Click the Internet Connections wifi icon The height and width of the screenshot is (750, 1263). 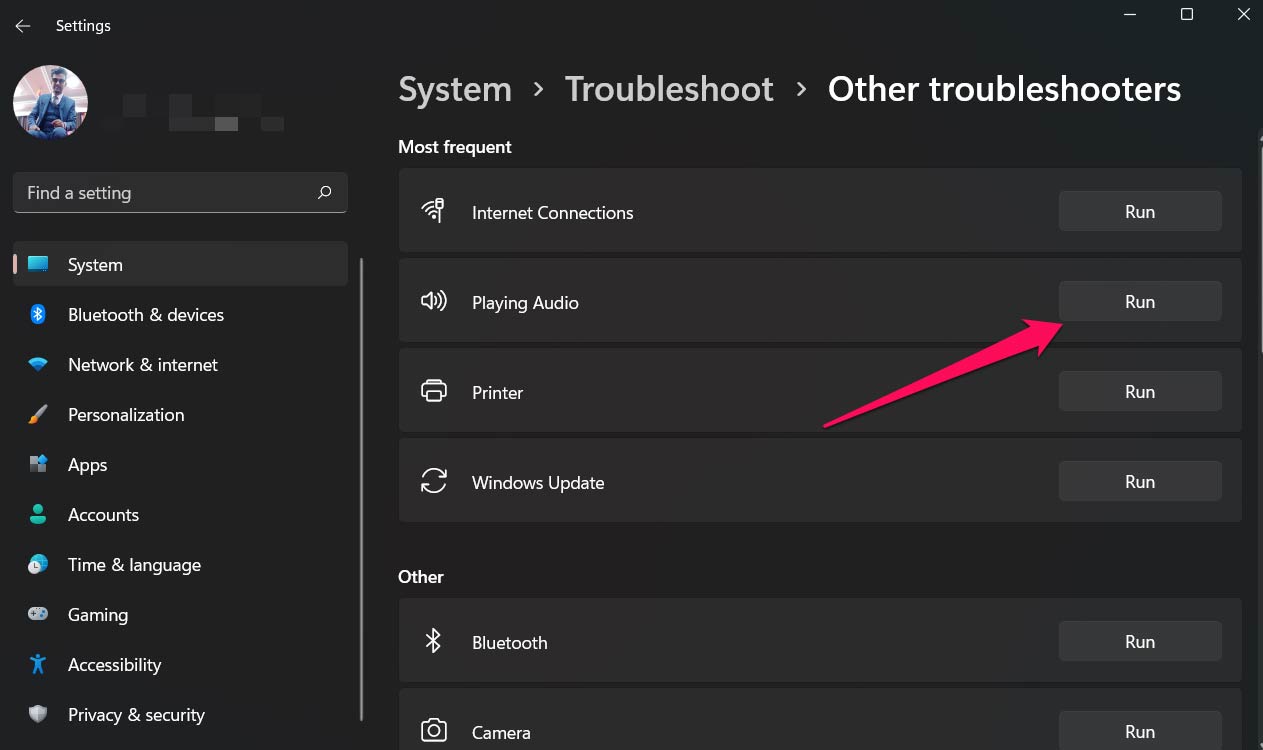pyautogui.click(x=433, y=210)
